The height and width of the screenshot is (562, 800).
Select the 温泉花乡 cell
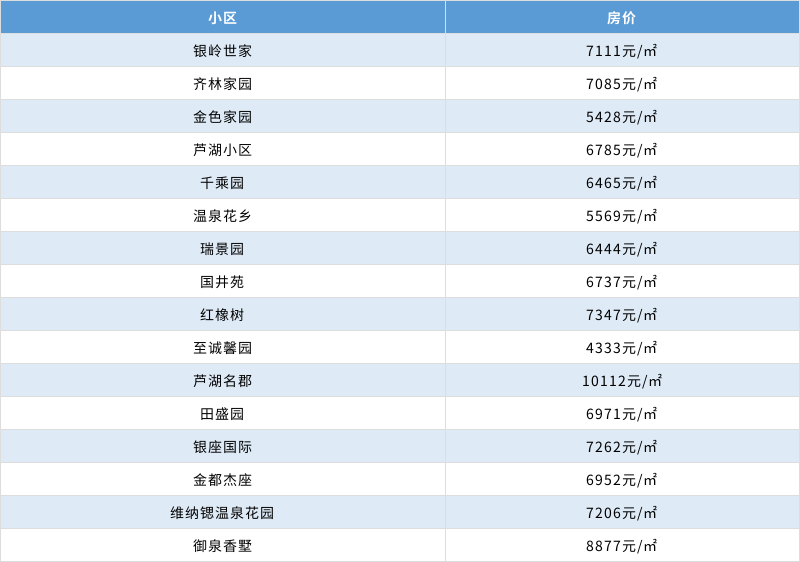[x=222, y=215]
